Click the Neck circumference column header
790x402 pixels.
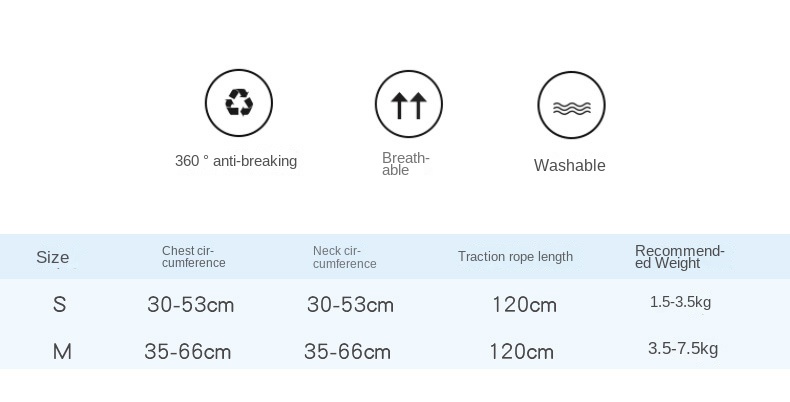pos(344,257)
